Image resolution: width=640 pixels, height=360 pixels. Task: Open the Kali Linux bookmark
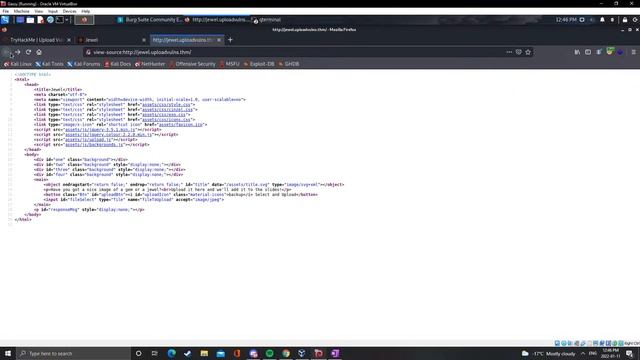(18, 64)
